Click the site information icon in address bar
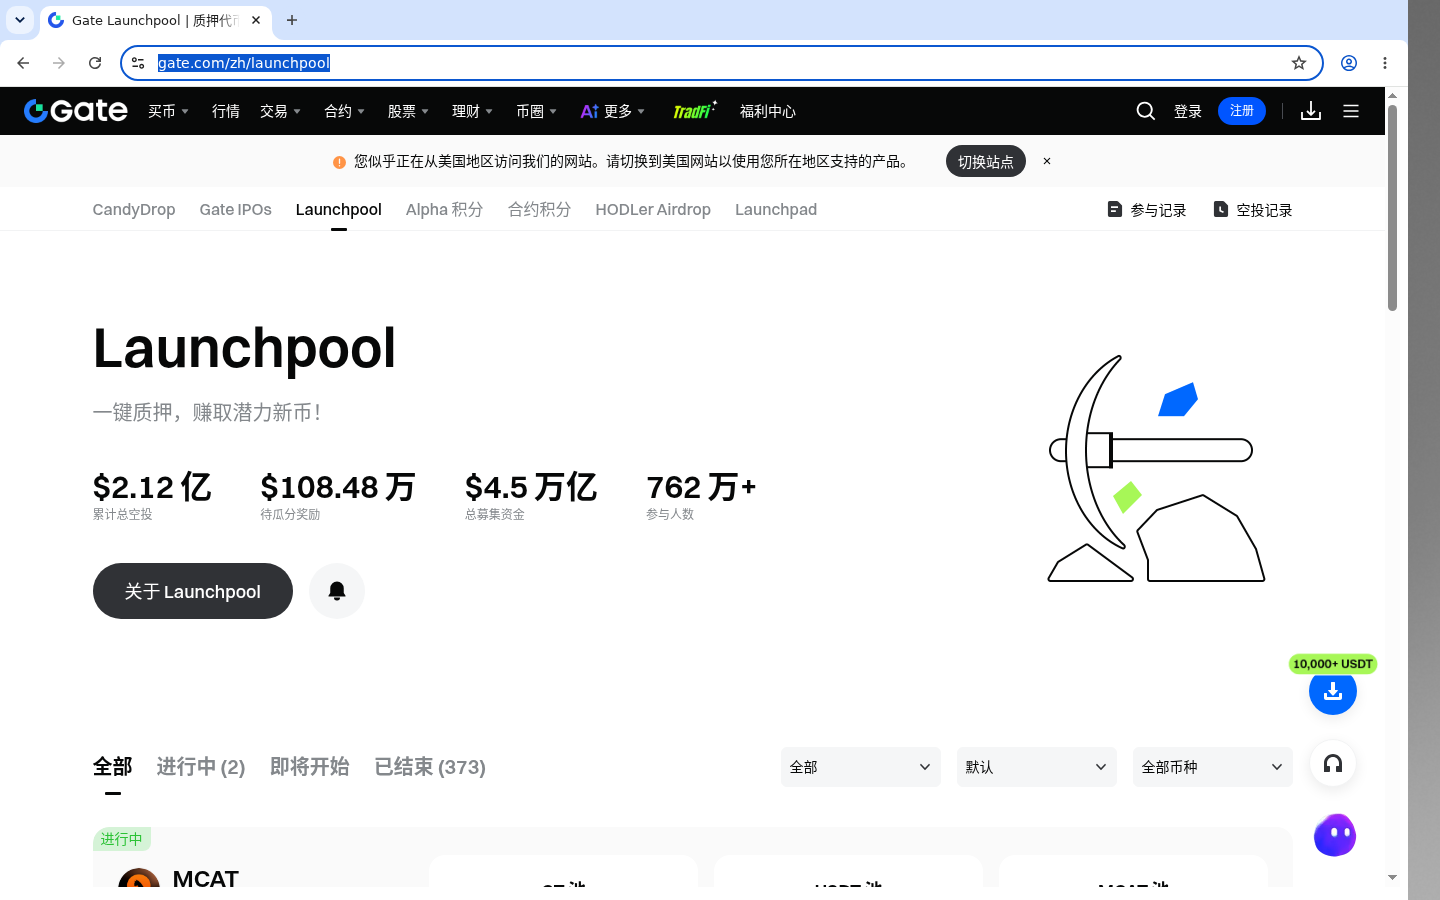This screenshot has height=900, width=1440. pos(138,63)
